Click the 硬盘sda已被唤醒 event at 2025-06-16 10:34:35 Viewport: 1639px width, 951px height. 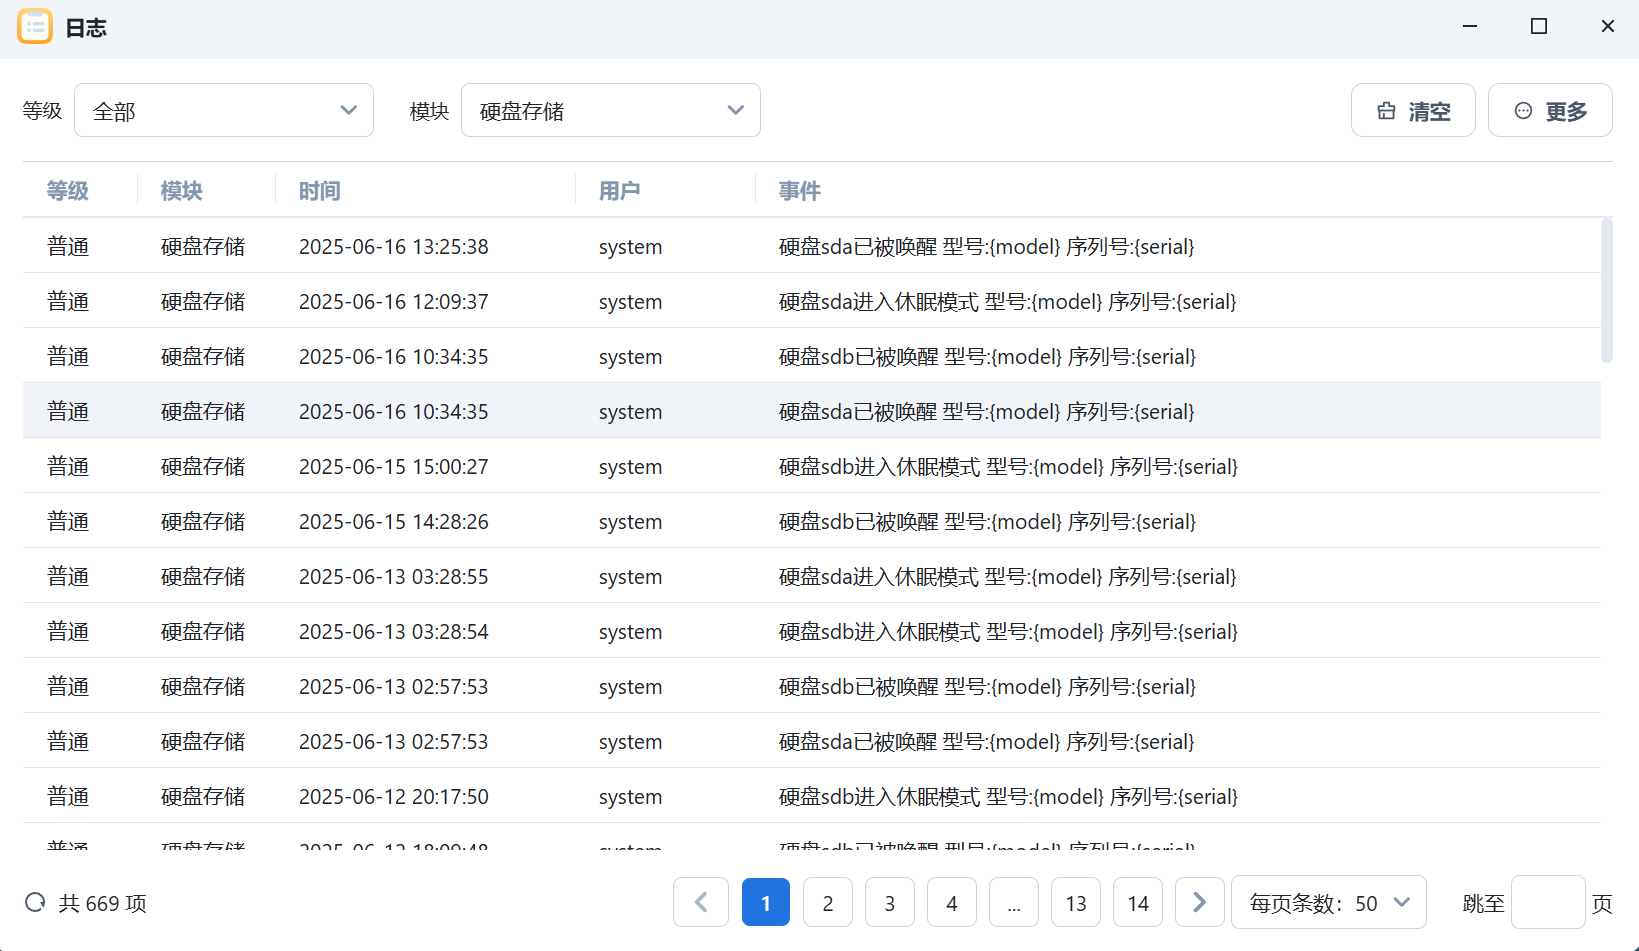pos(986,412)
